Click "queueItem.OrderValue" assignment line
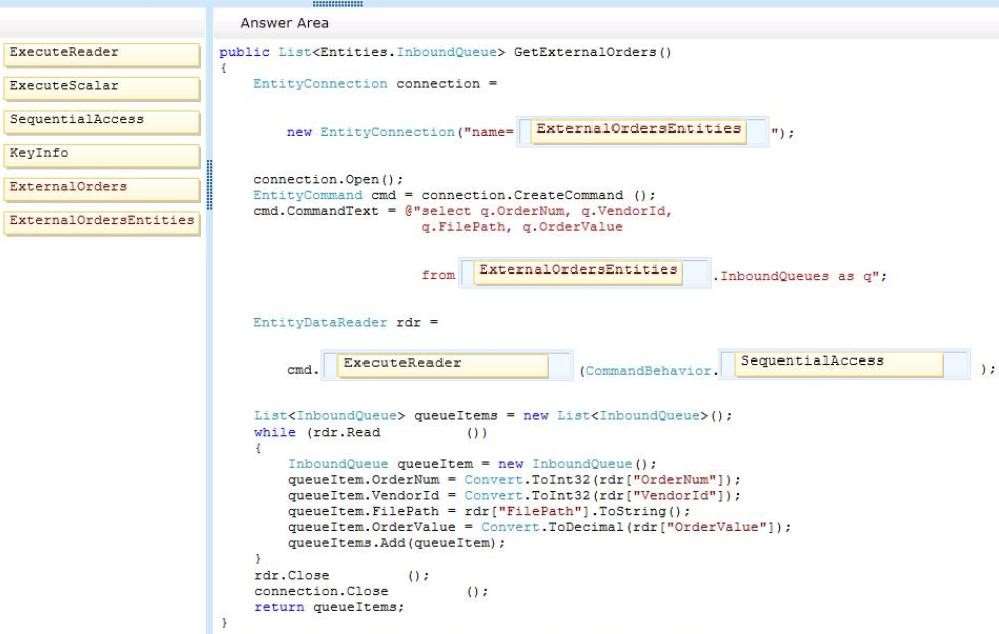Image resolution: width=999 pixels, height=634 pixels. click(x=539, y=527)
